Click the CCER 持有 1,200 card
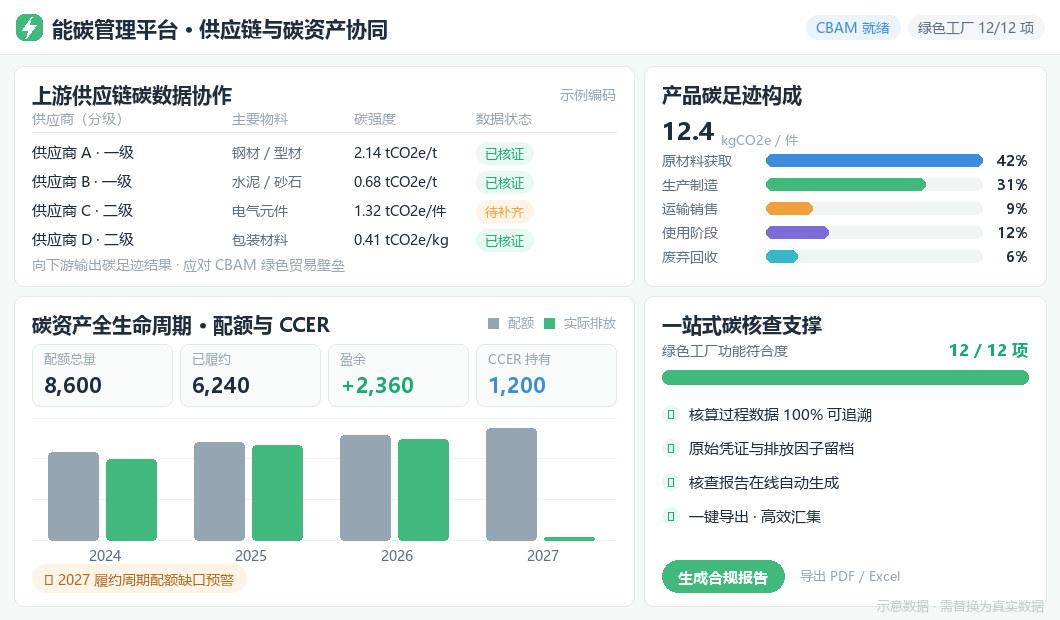 pyautogui.click(x=546, y=375)
